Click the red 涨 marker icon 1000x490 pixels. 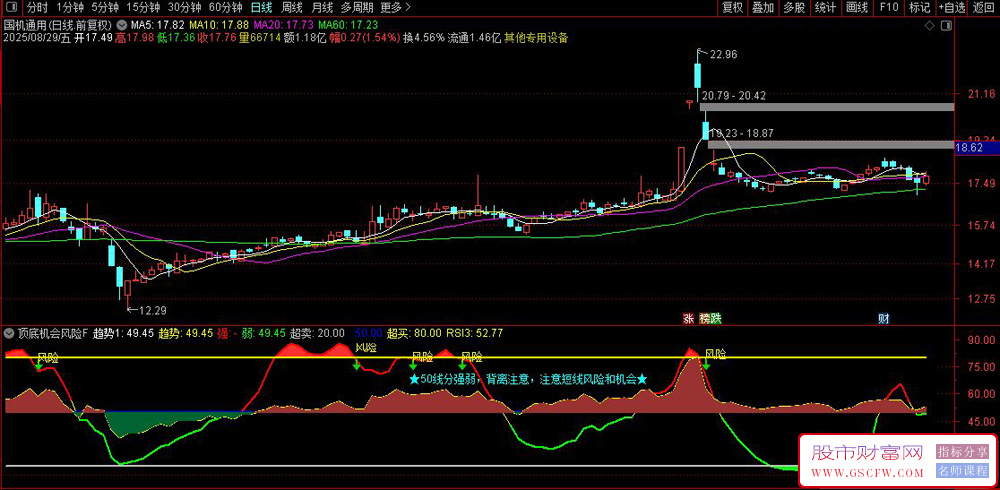[689, 318]
